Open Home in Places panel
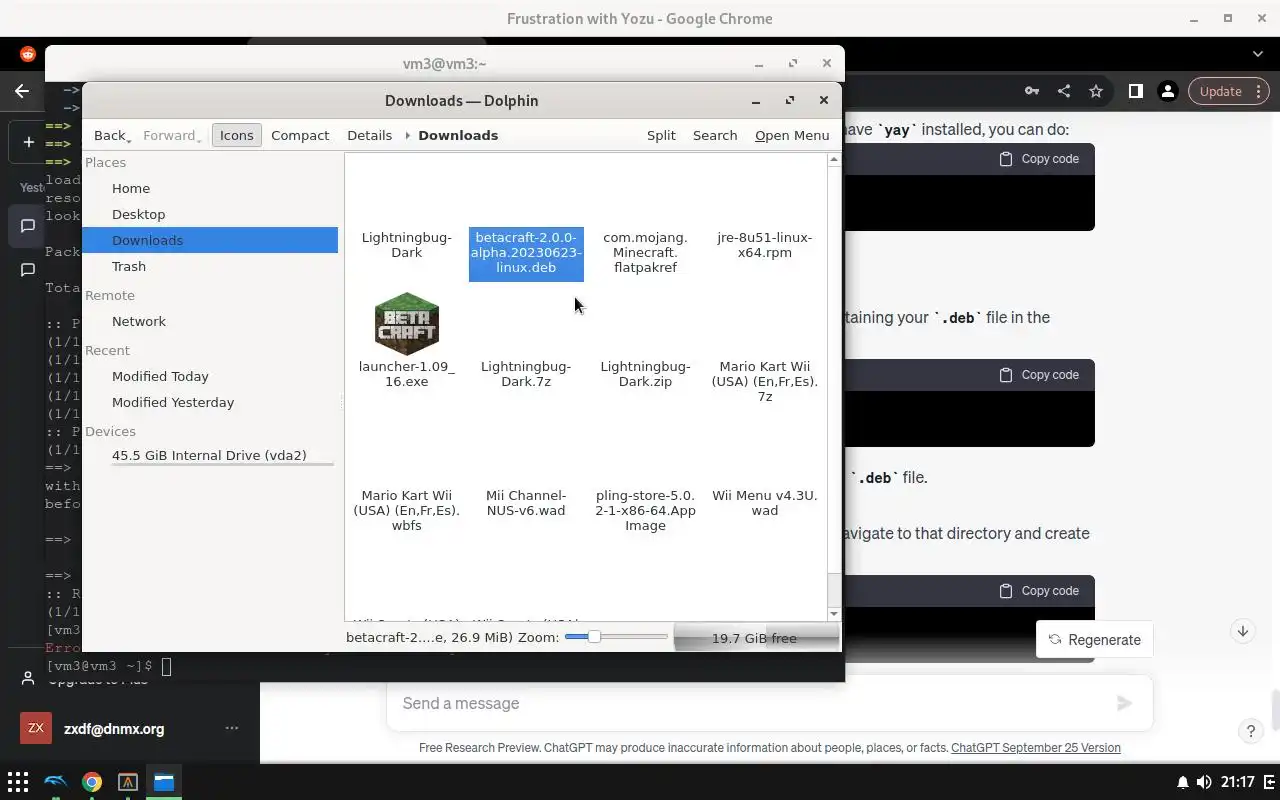 (x=210, y=188)
